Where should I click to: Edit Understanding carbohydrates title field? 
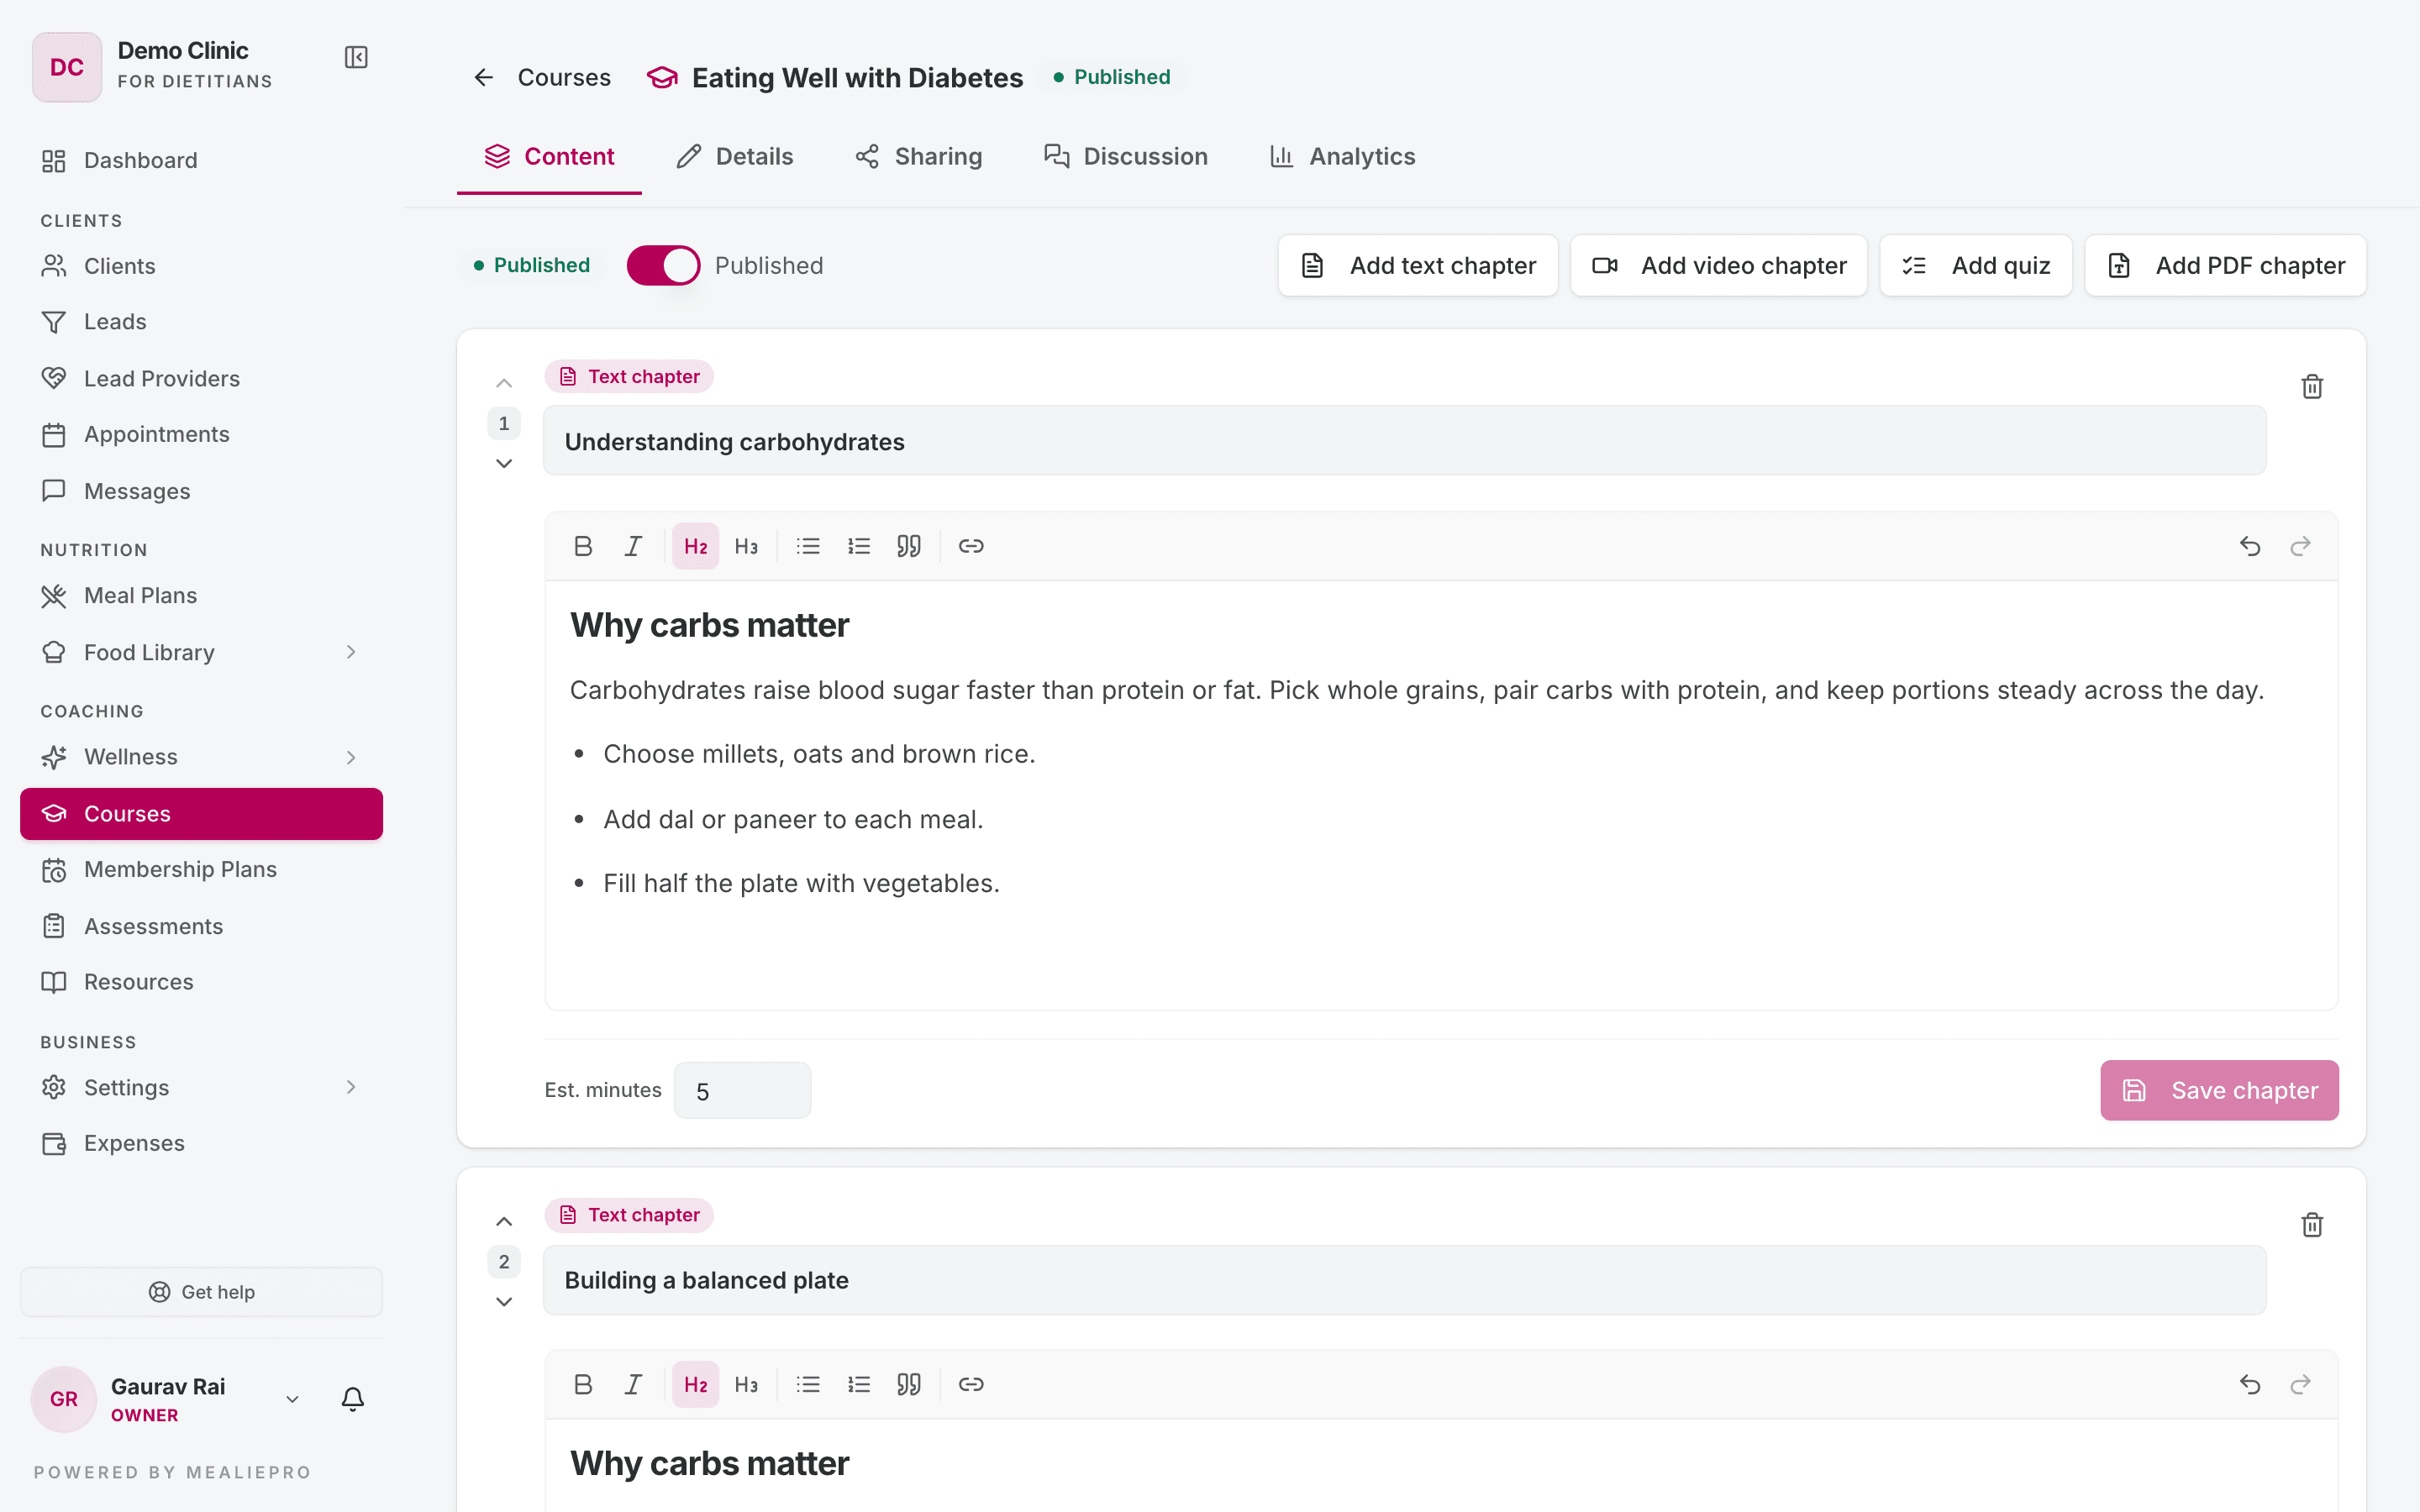(1404, 441)
